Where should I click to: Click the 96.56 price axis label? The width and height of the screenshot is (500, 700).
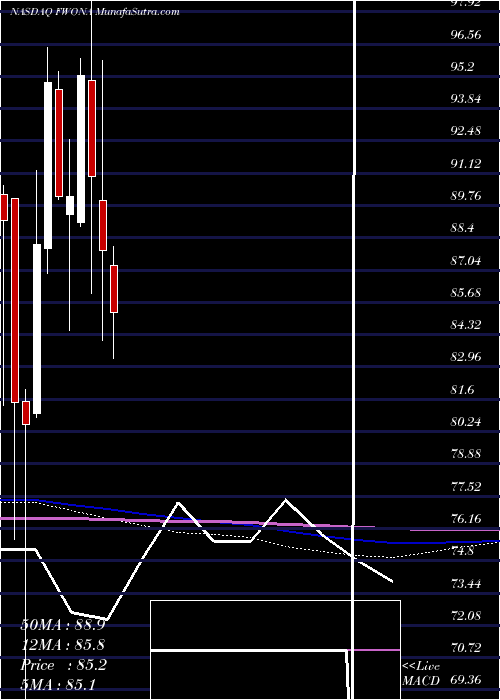tap(466, 35)
